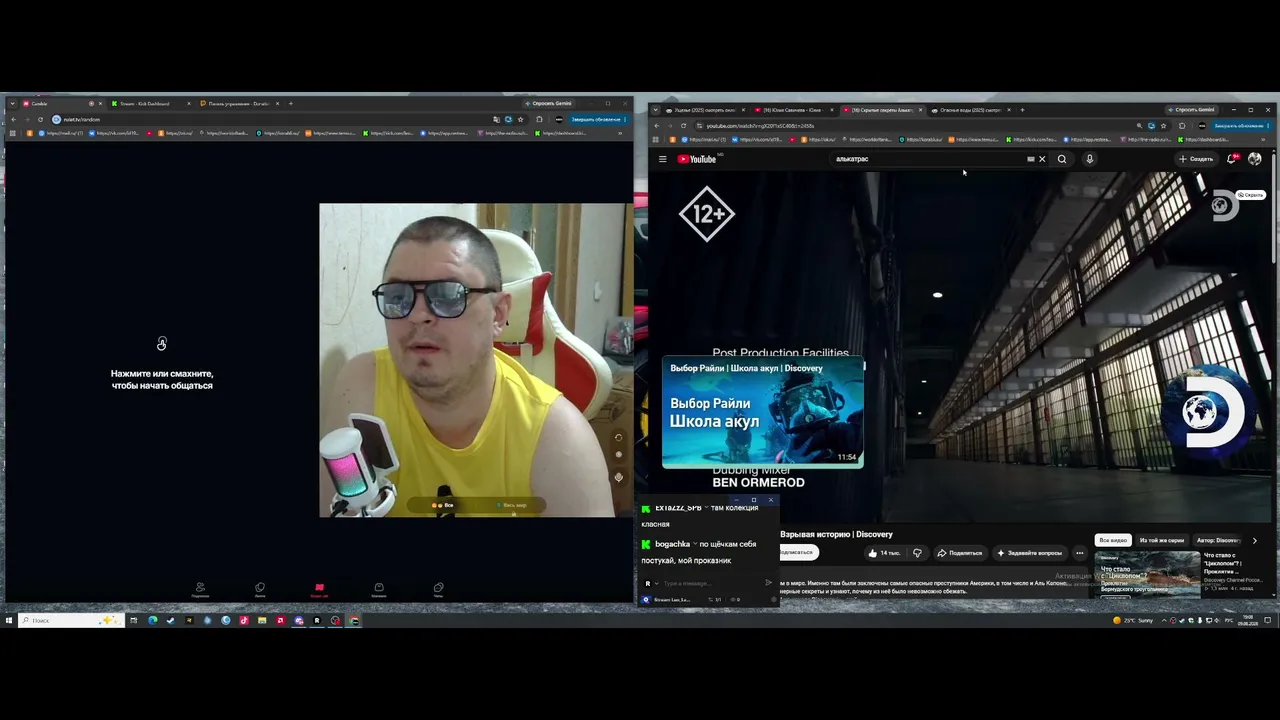Open Task View on the taskbar

coord(133,620)
